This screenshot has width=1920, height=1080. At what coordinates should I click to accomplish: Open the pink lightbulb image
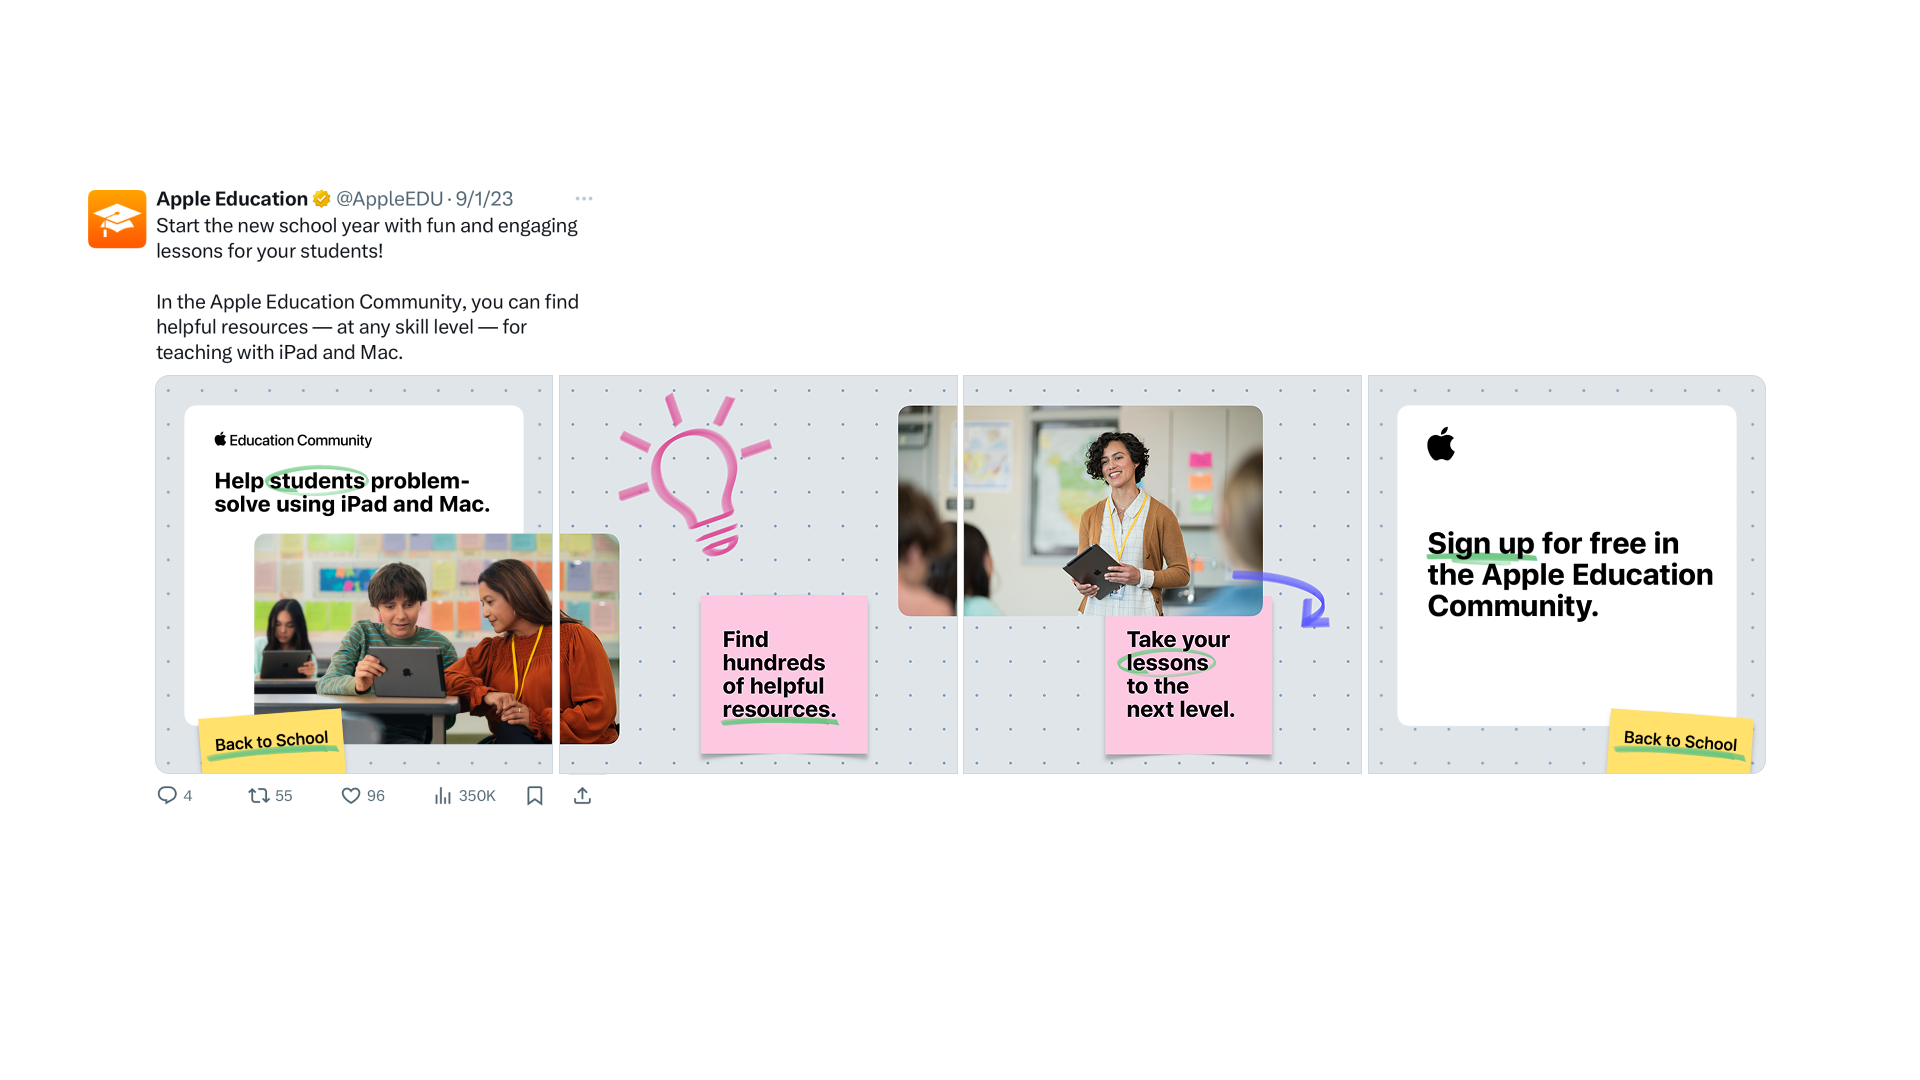point(758,574)
